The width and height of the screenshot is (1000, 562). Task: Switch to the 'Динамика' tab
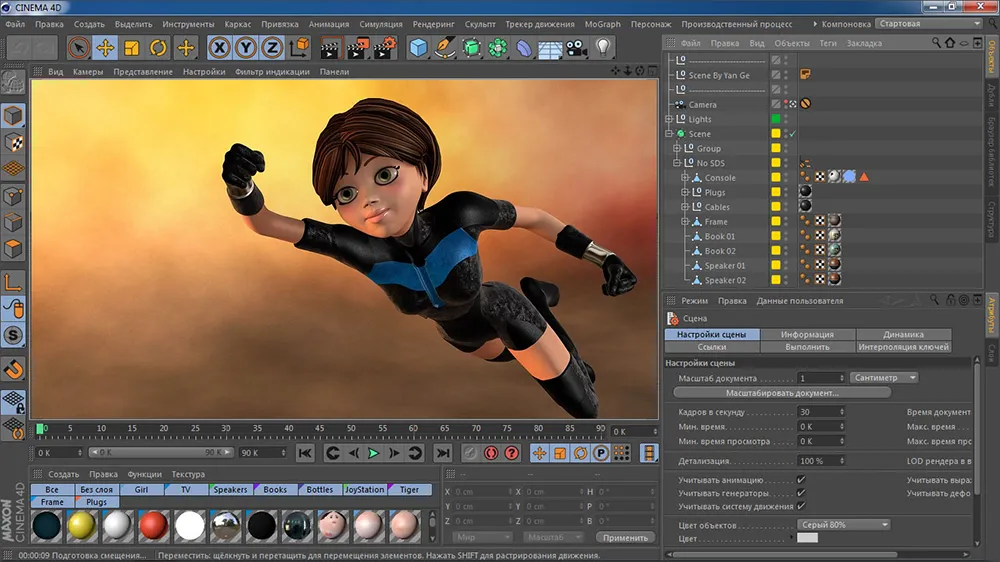[x=903, y=334]
